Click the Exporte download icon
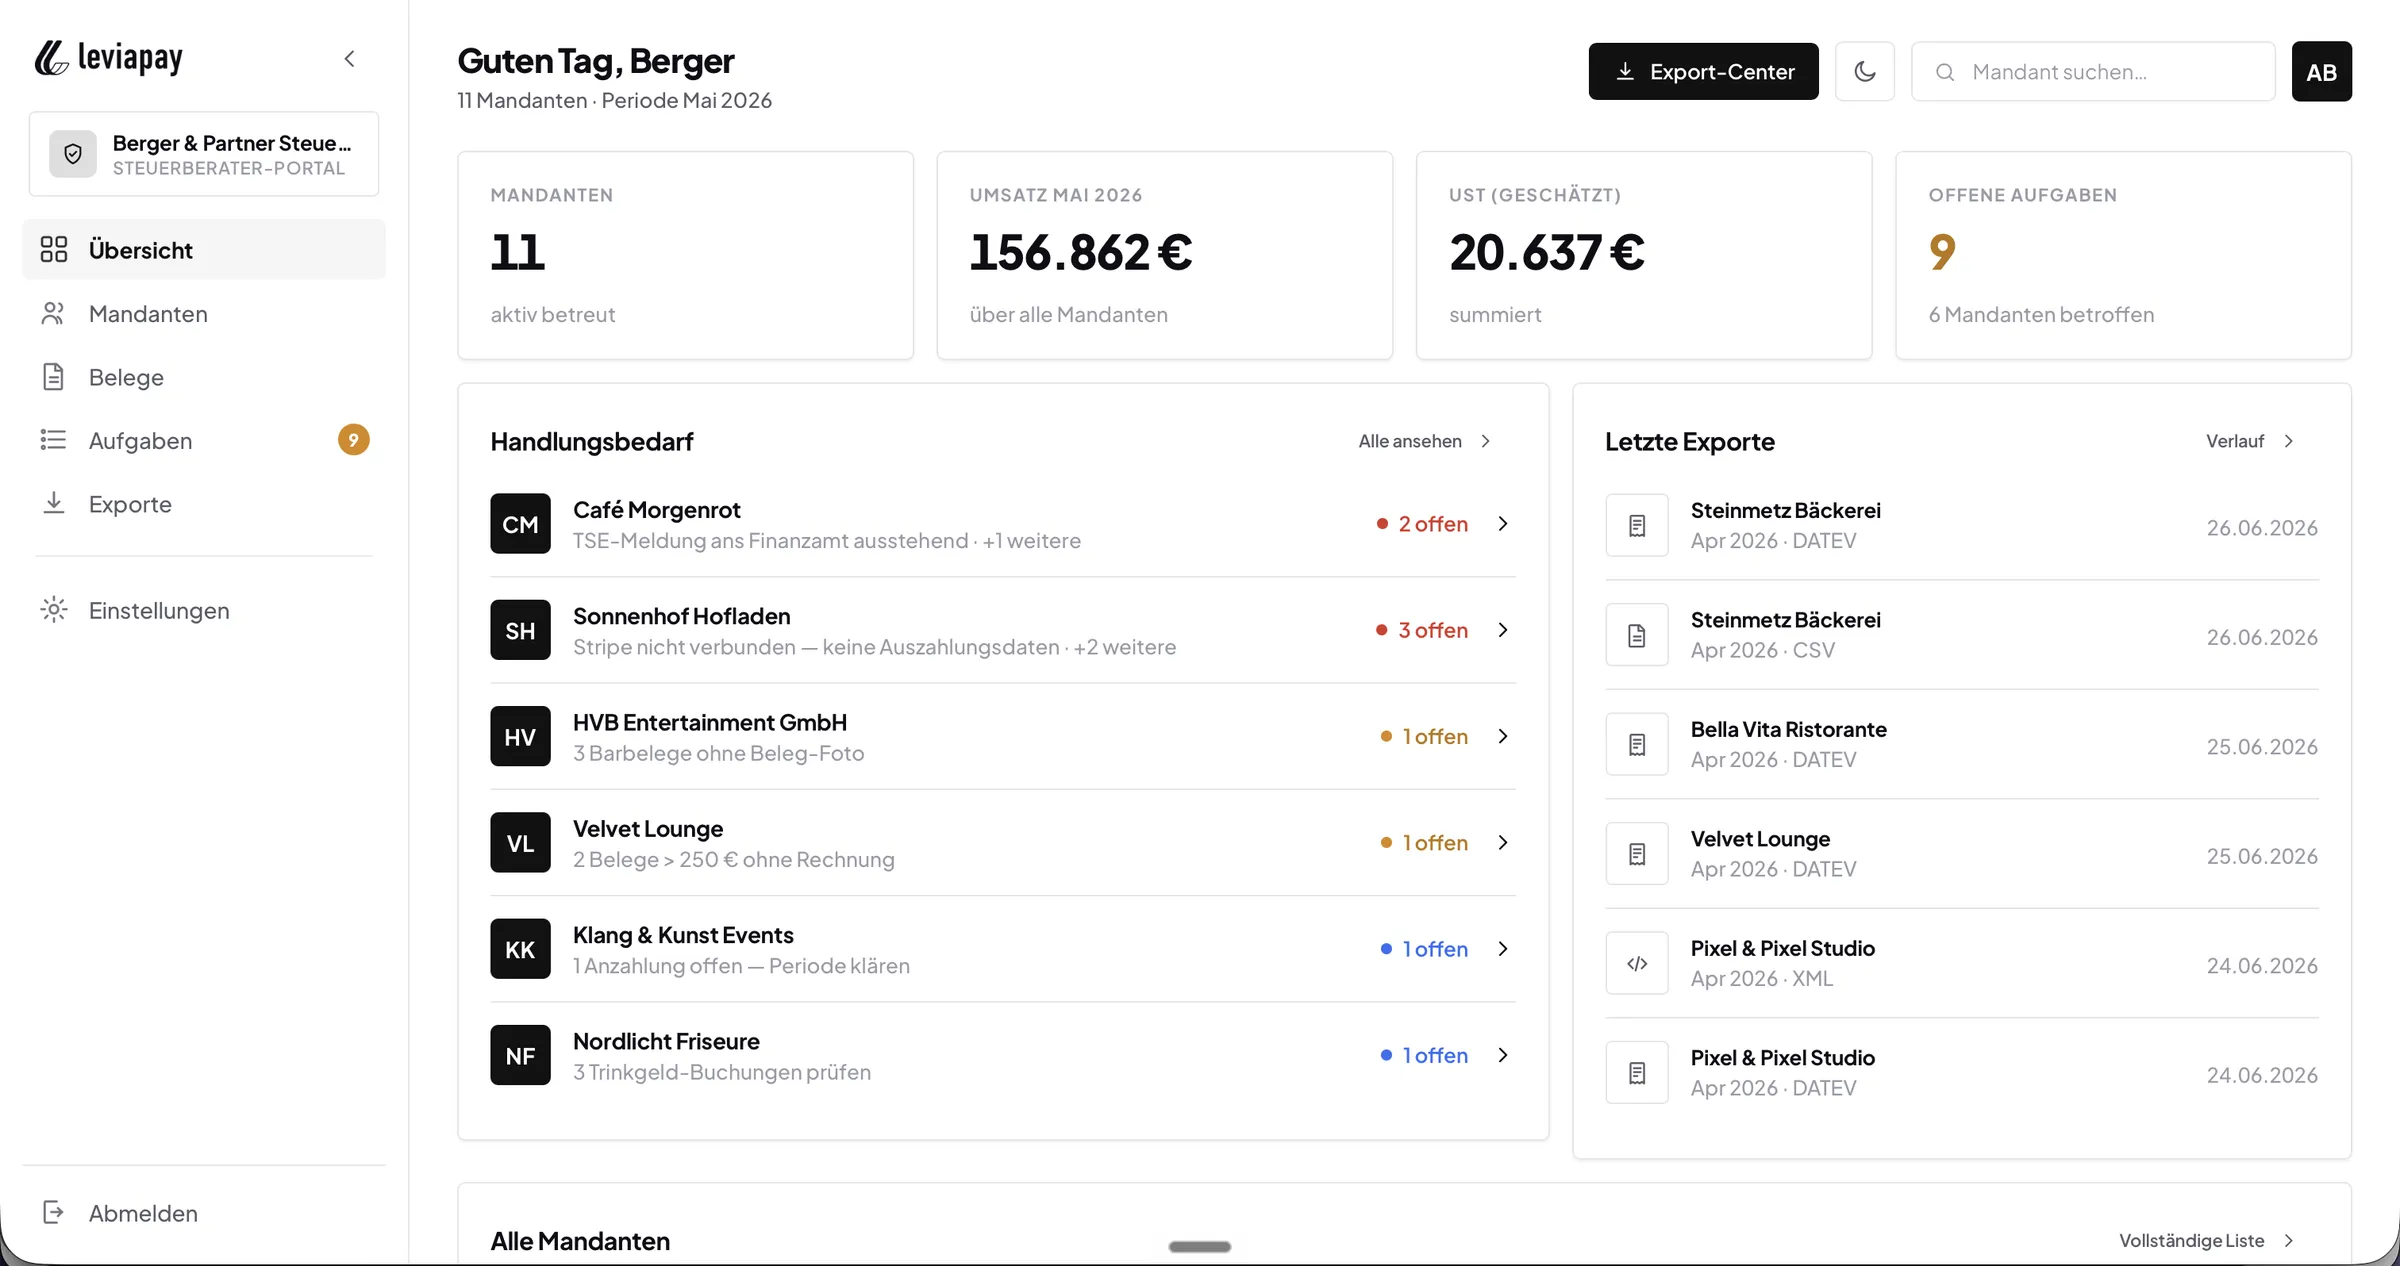The image size is (2400, 1266). coord(54,504)
